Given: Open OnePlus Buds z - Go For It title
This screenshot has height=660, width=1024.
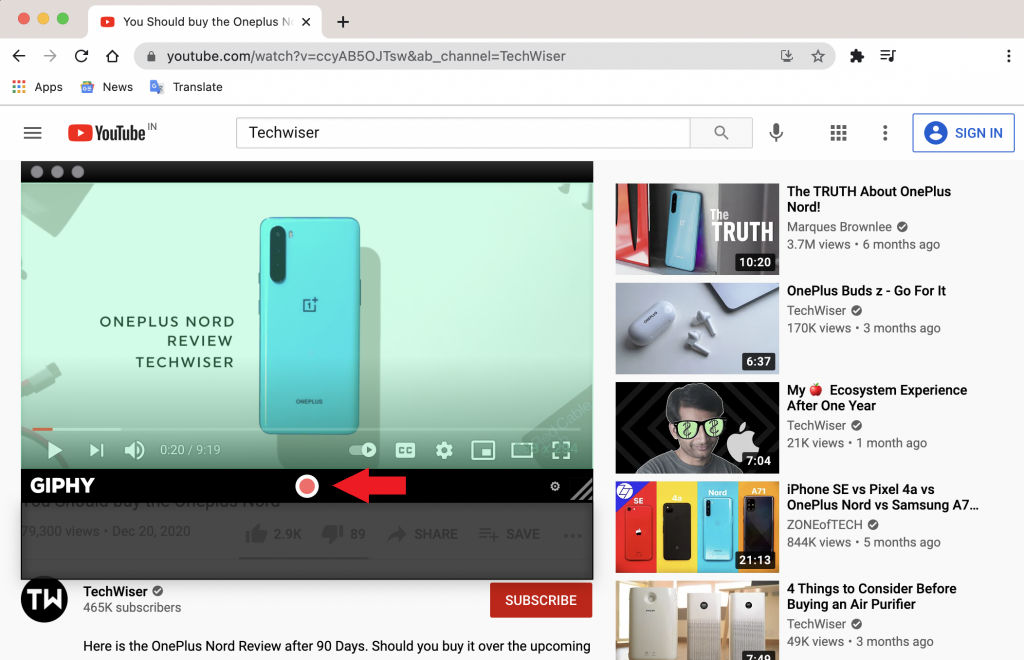Looking at the screenshot, I should [866, 291].
